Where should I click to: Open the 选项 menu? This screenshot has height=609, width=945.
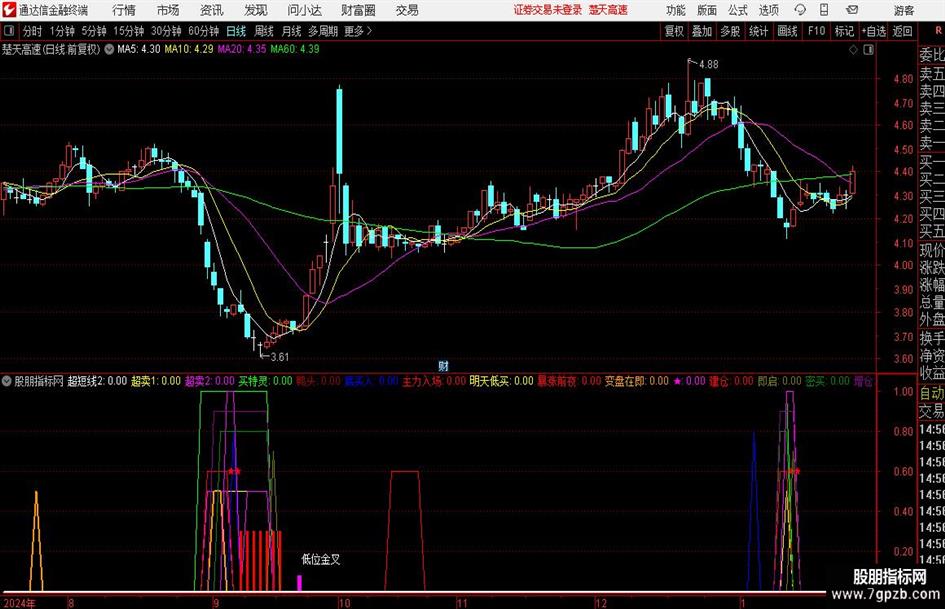[768, 10]
